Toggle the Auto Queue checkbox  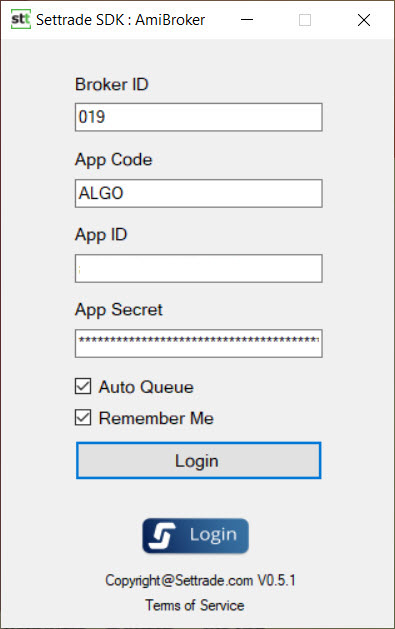(x=83, y=386)
